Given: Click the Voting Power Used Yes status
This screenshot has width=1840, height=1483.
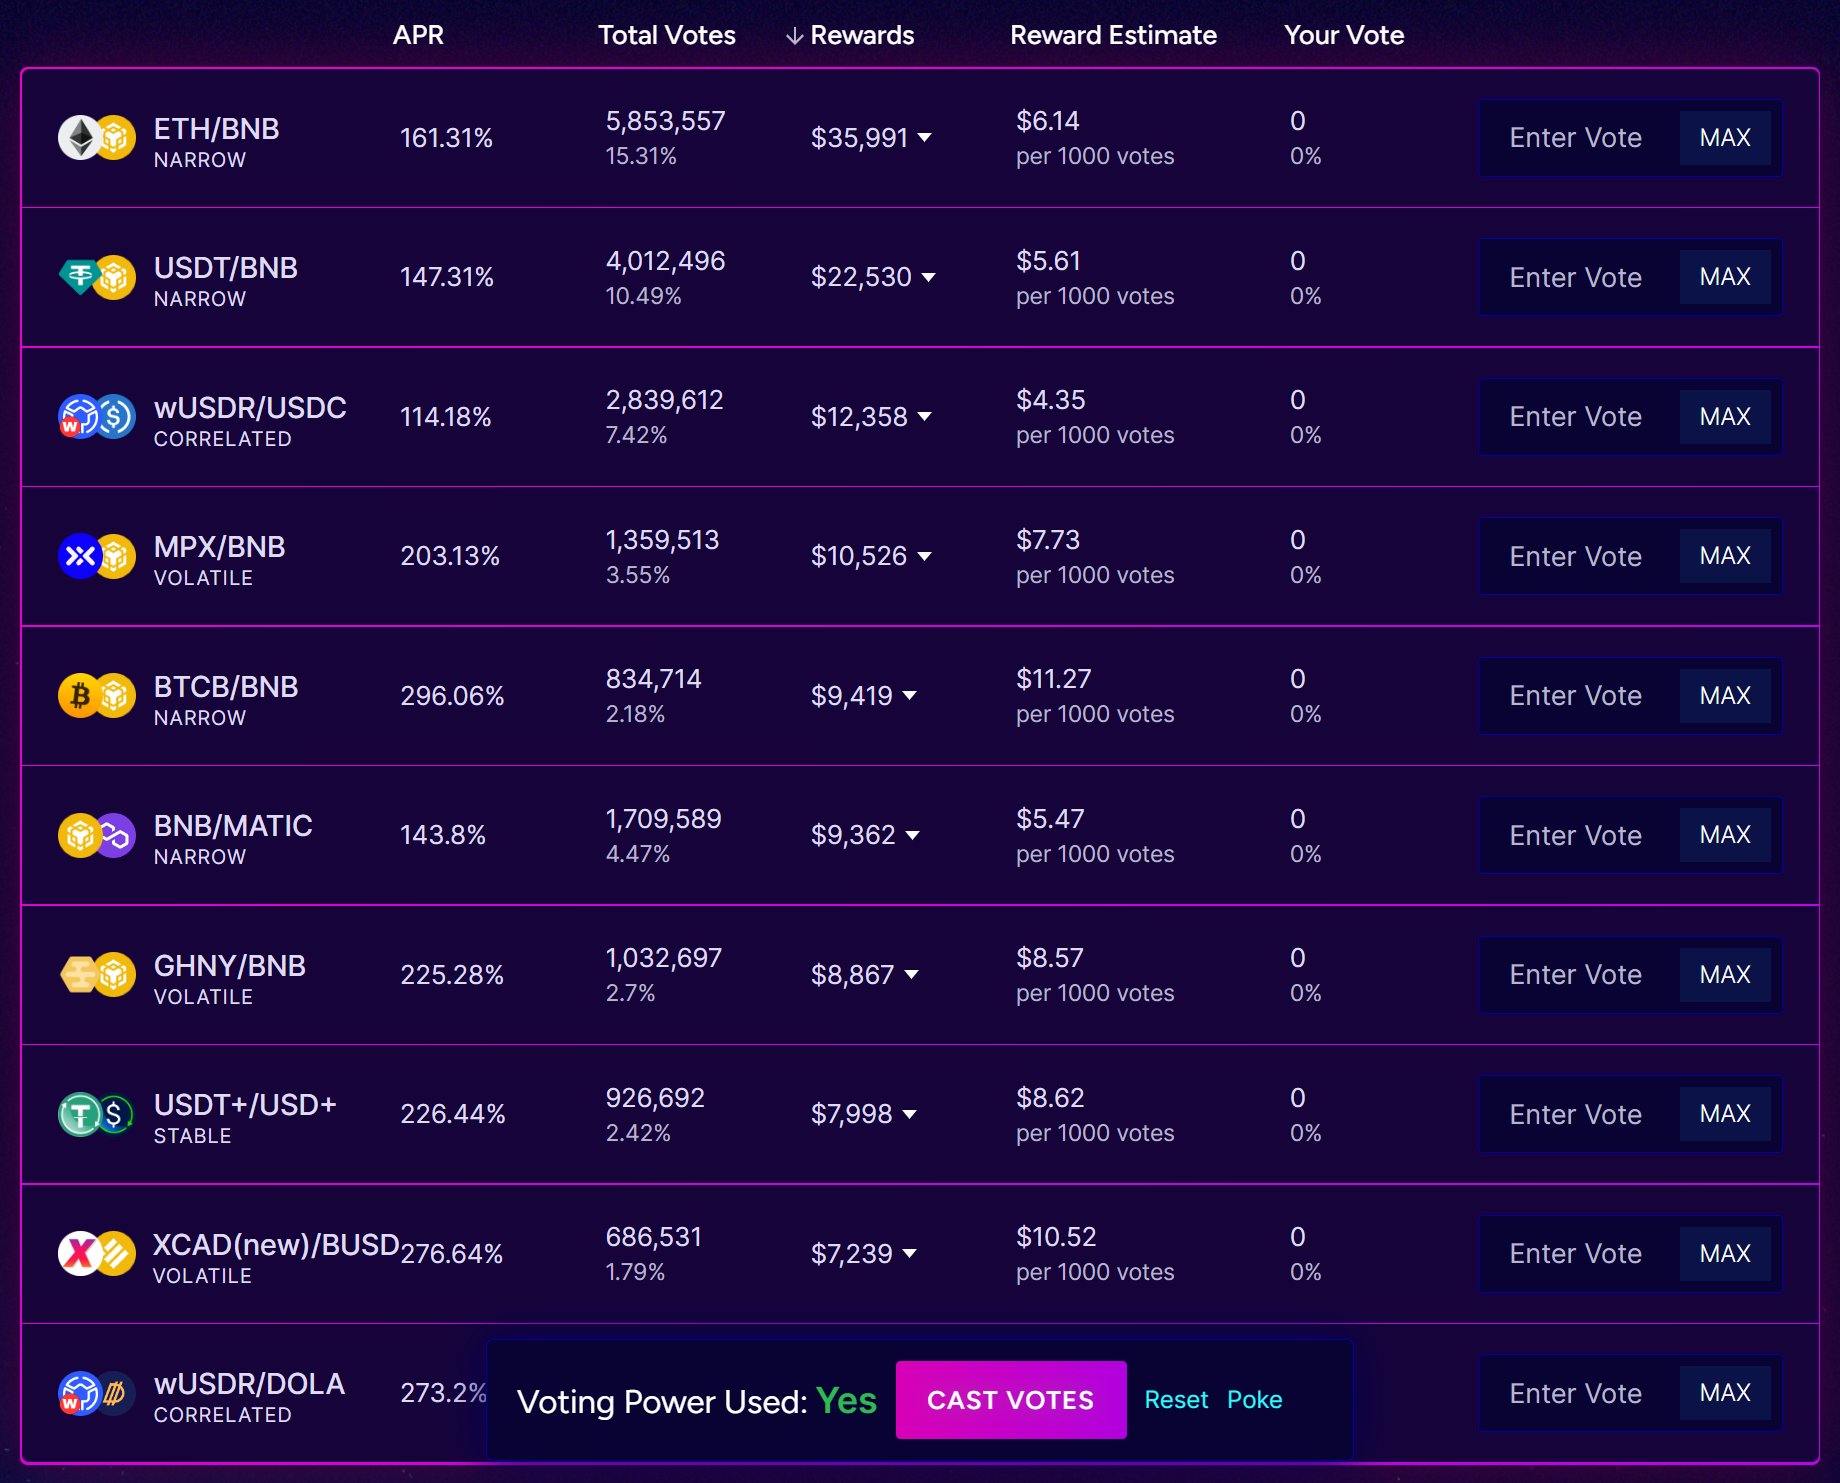Looking at the screenshot, I should pyautogui.click(x=846, y=1401).
